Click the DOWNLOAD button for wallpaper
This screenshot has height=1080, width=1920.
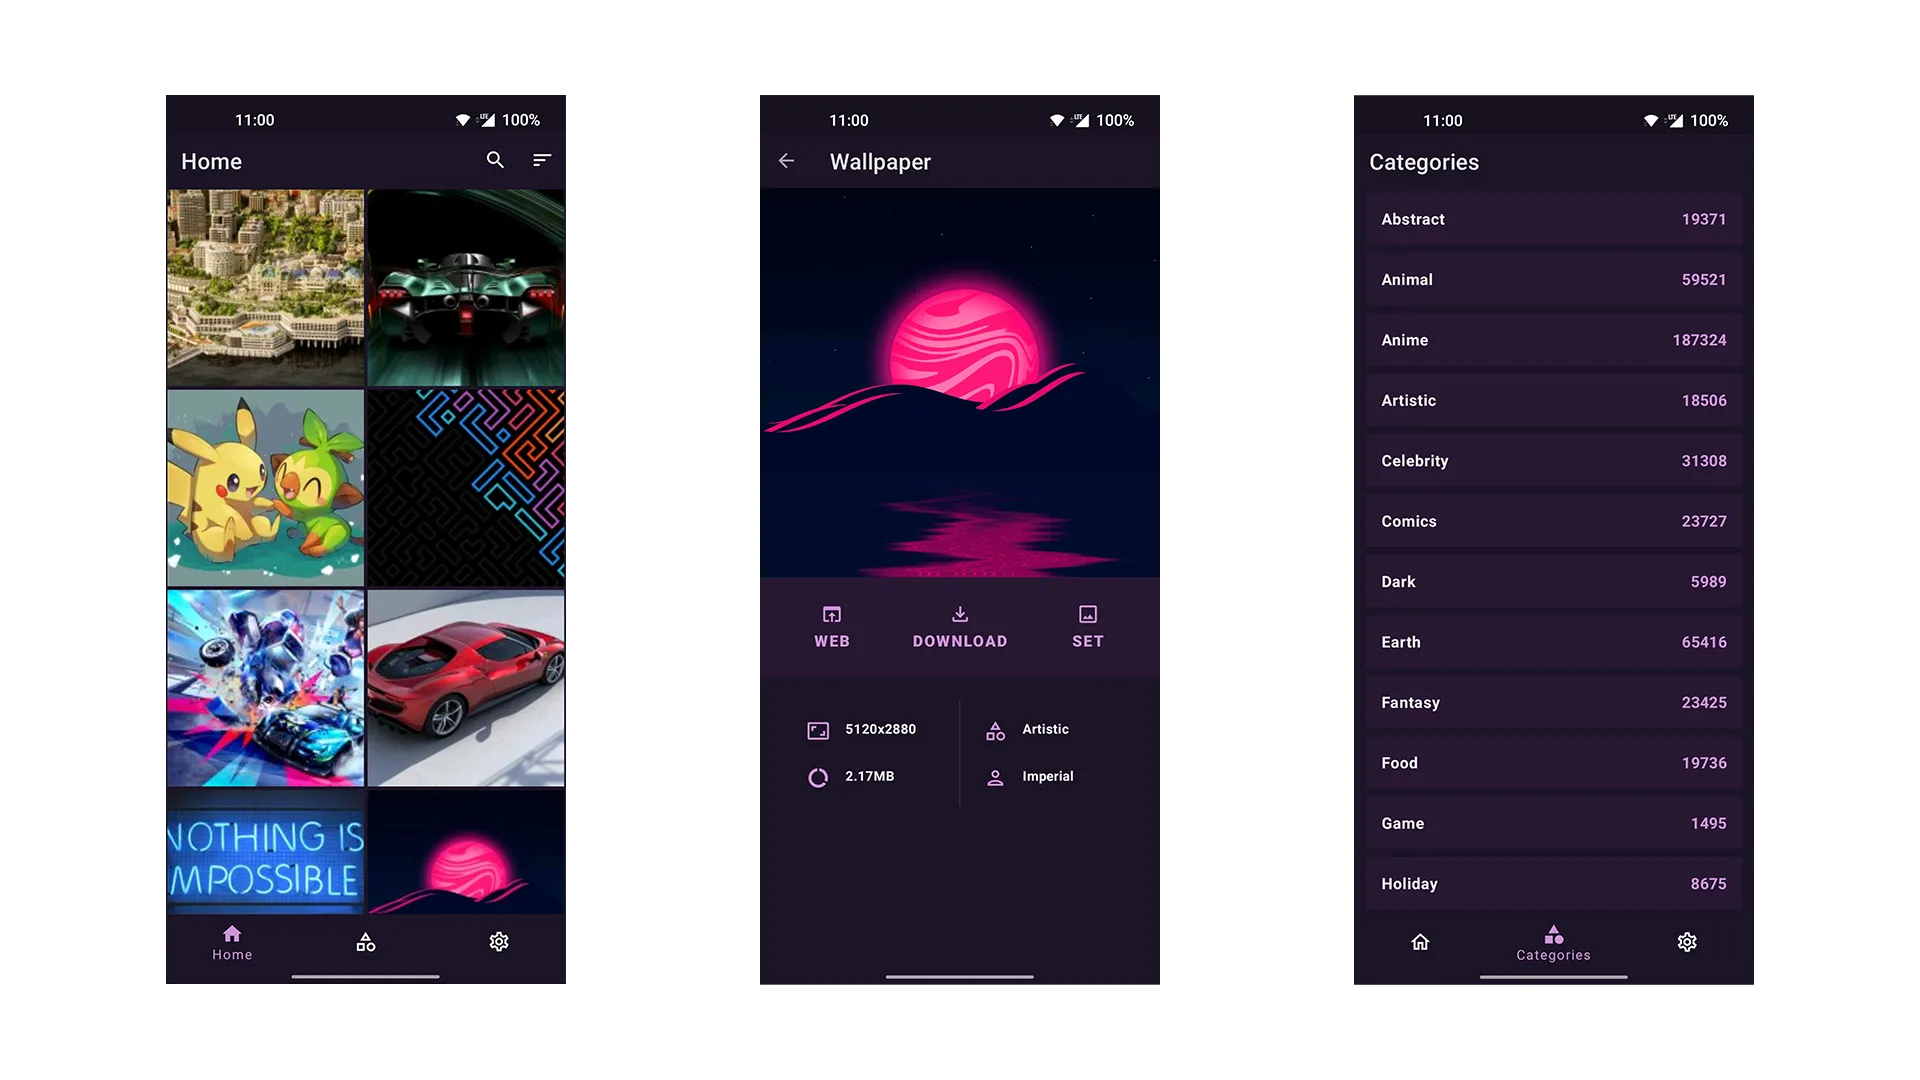960,626
